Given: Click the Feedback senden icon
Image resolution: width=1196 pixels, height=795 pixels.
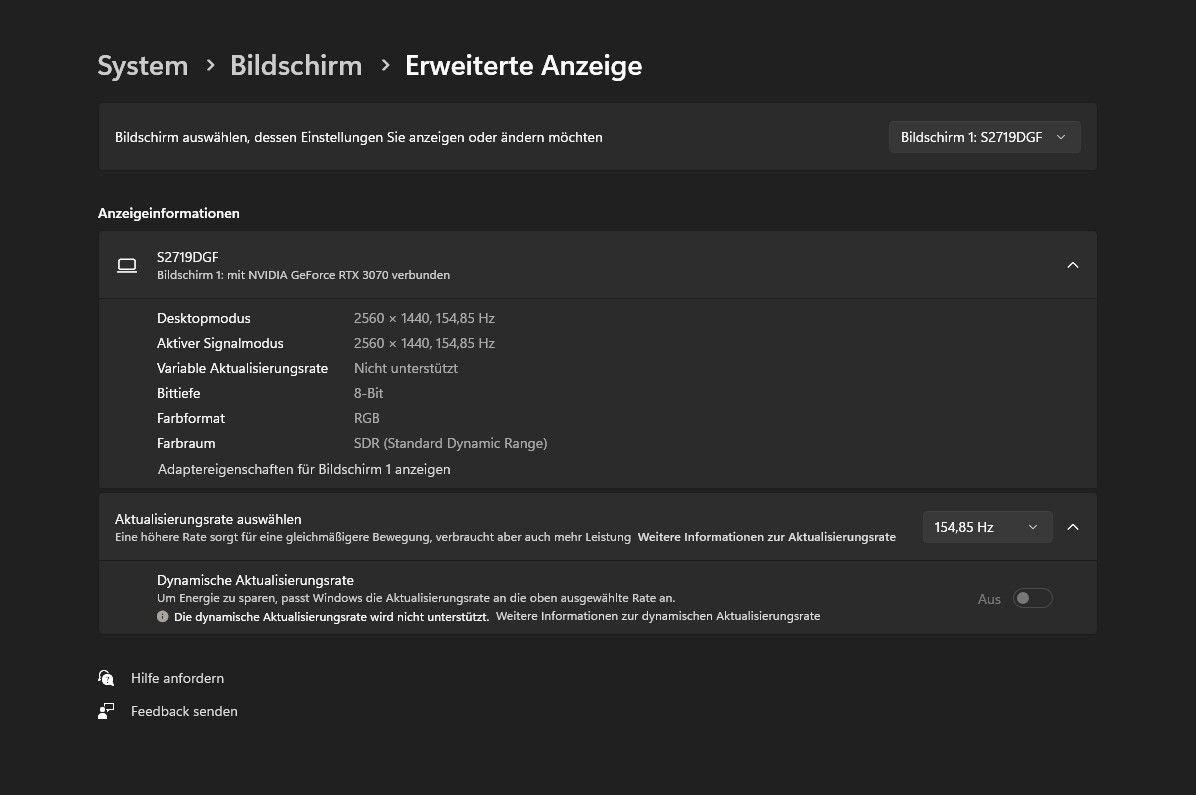Looking at the screenshot, I should coord(106,711).
